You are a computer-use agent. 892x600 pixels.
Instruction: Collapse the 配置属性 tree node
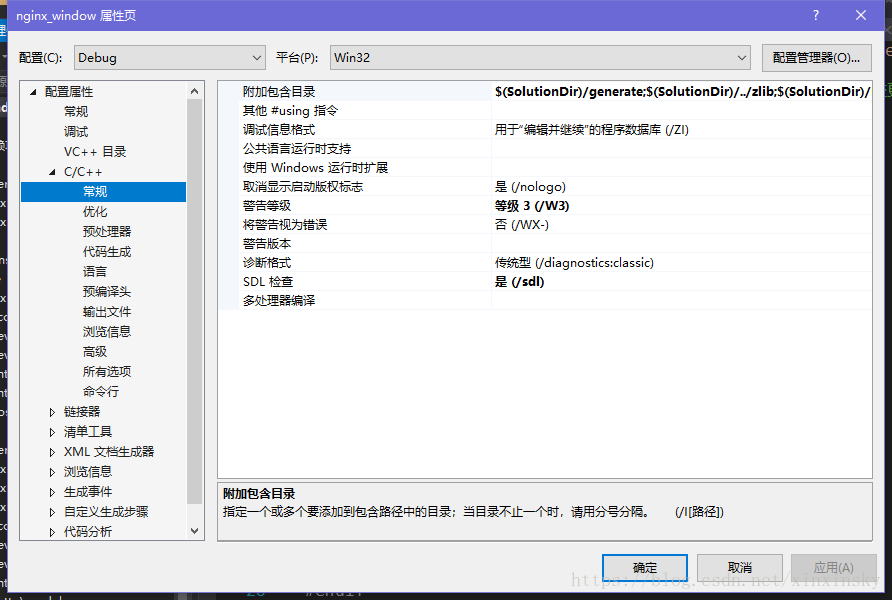[x=33, y=92]
